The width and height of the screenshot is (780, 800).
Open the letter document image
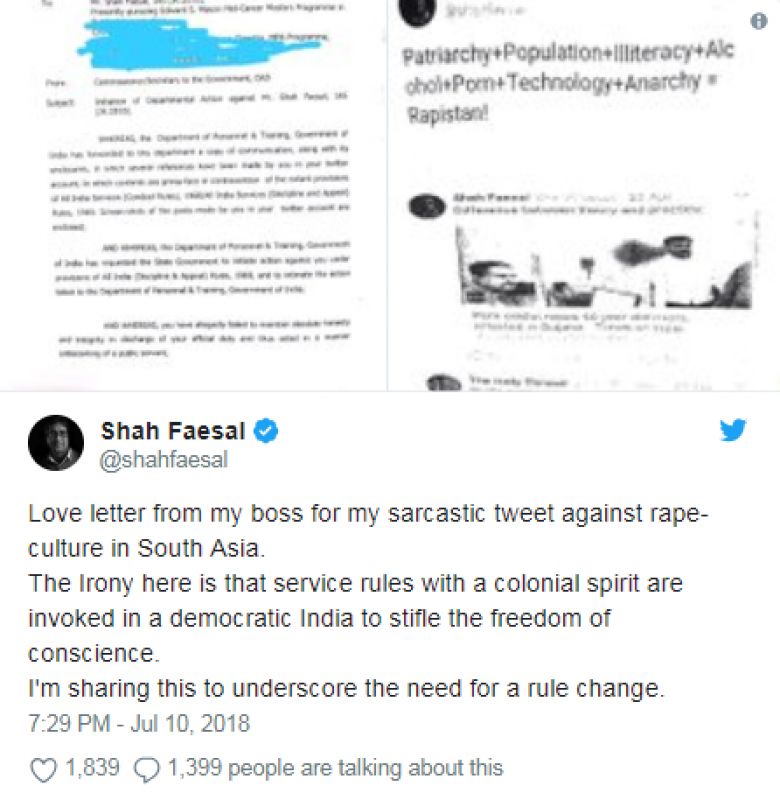193,195
